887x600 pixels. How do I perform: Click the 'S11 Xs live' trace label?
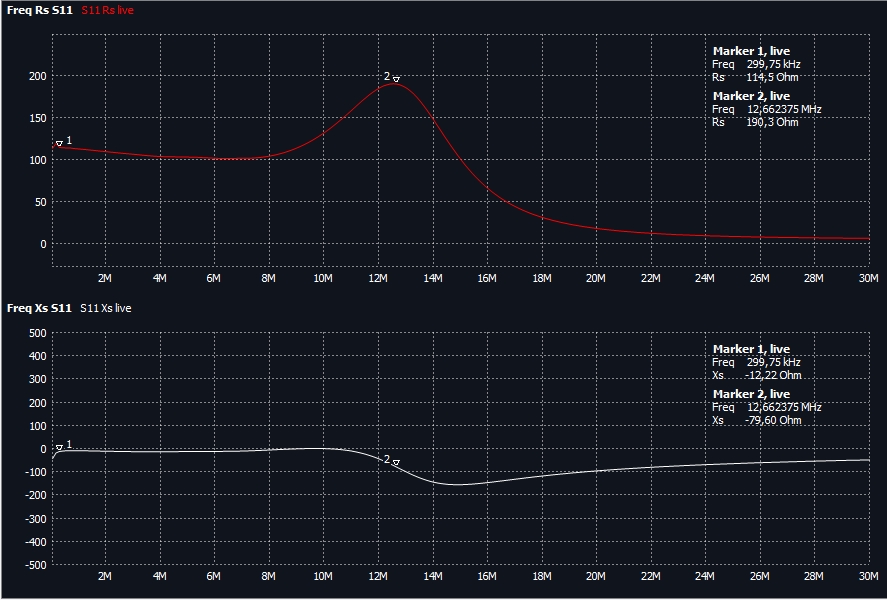pyautogui.click(x=105, y=308)
